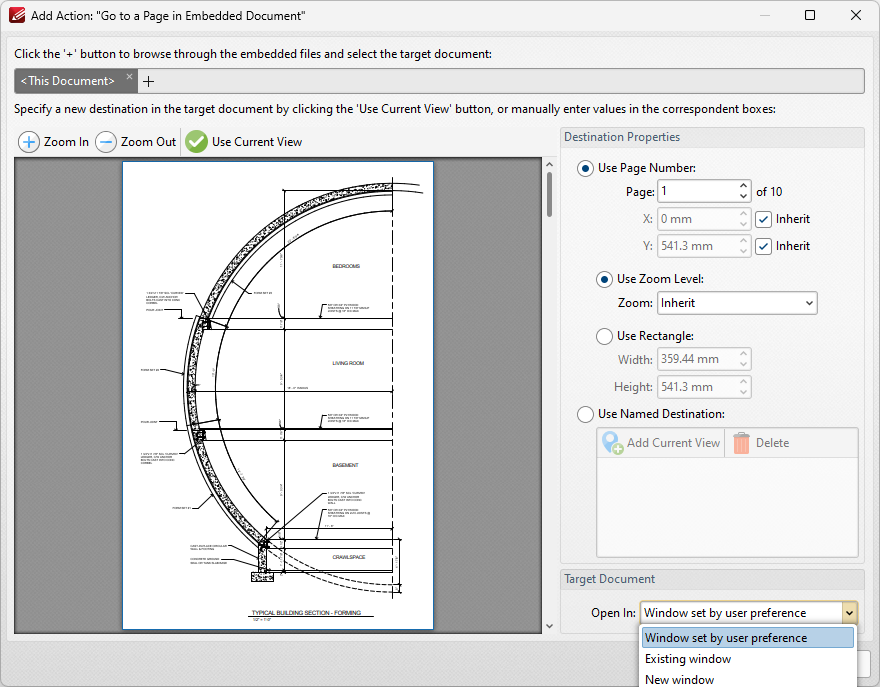Viewport: 880px width, 687px height.
Task: Click the Add Current View pin icon
Action: point(612,443)
